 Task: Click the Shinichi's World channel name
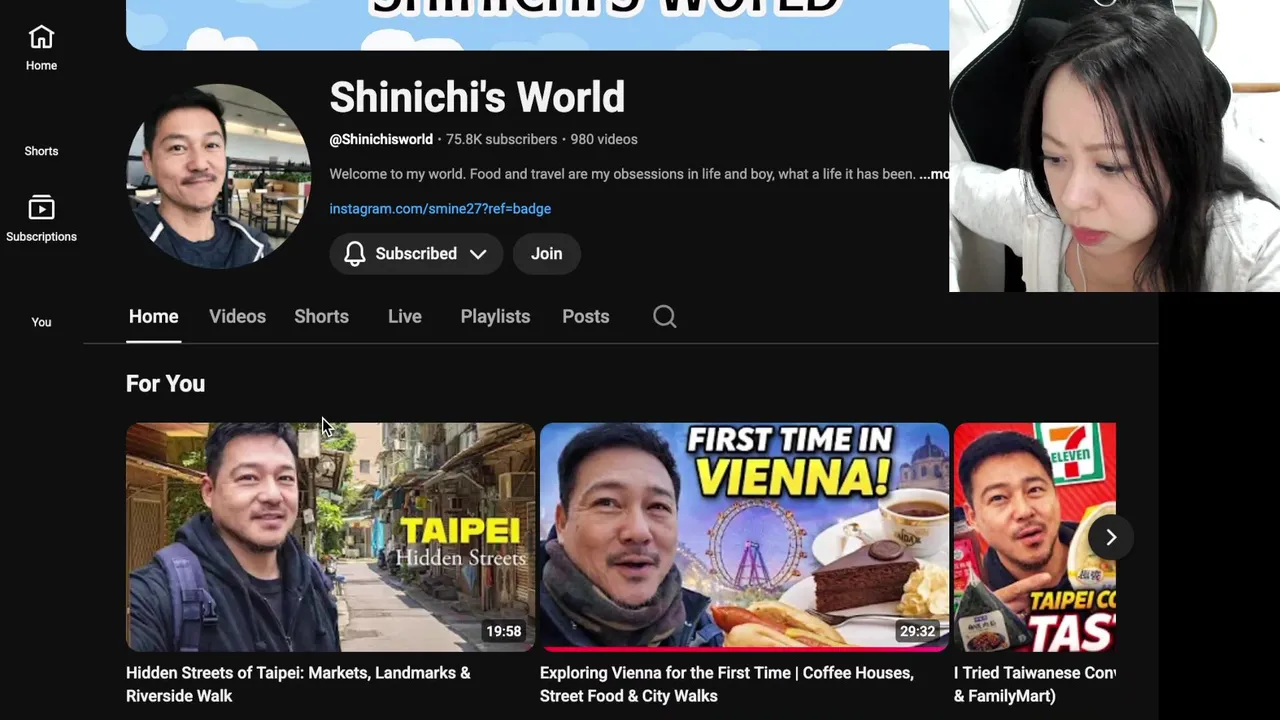[x=477, y=98]
